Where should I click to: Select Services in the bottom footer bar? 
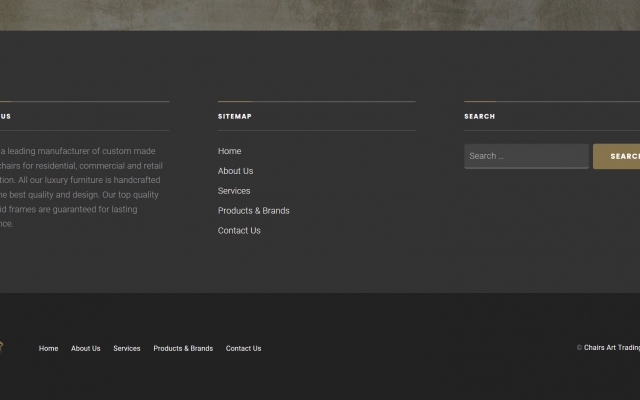[x=126, y=349]
